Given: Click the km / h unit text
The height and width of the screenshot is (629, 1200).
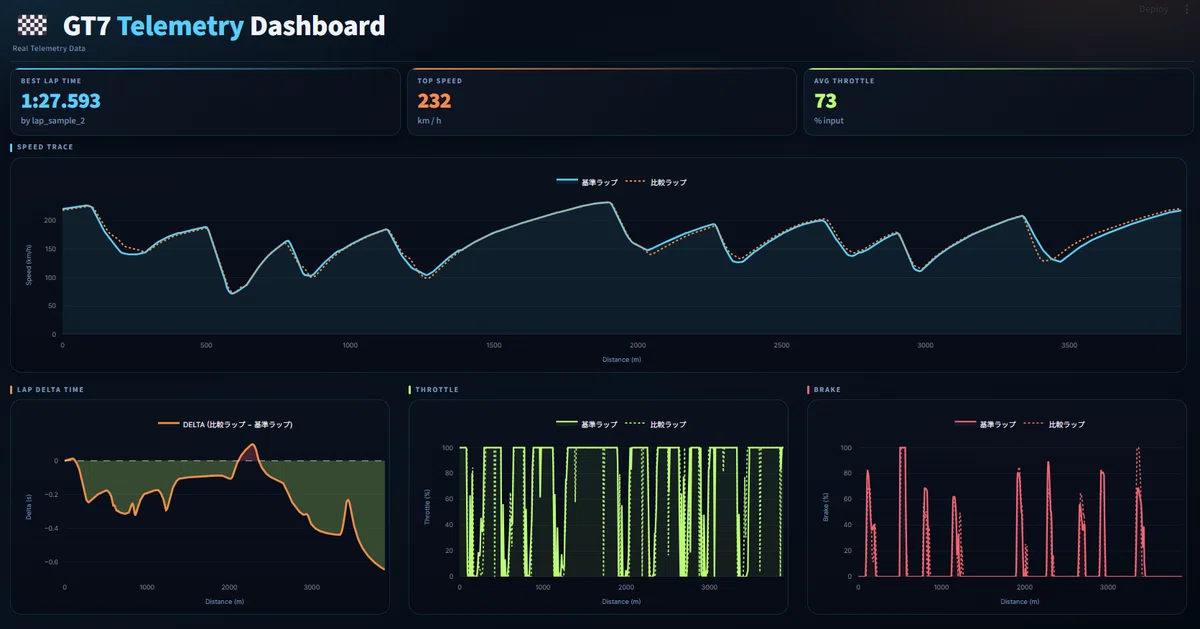Looking at the screenshot, I should [x=430, y=121].
